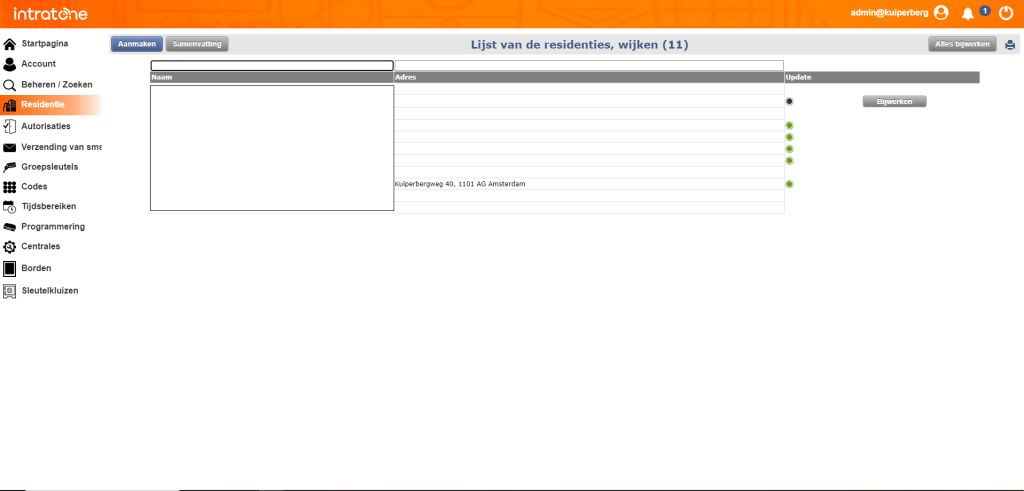Select Tijdsbereiken in the sidebar

tap(49, 206)
